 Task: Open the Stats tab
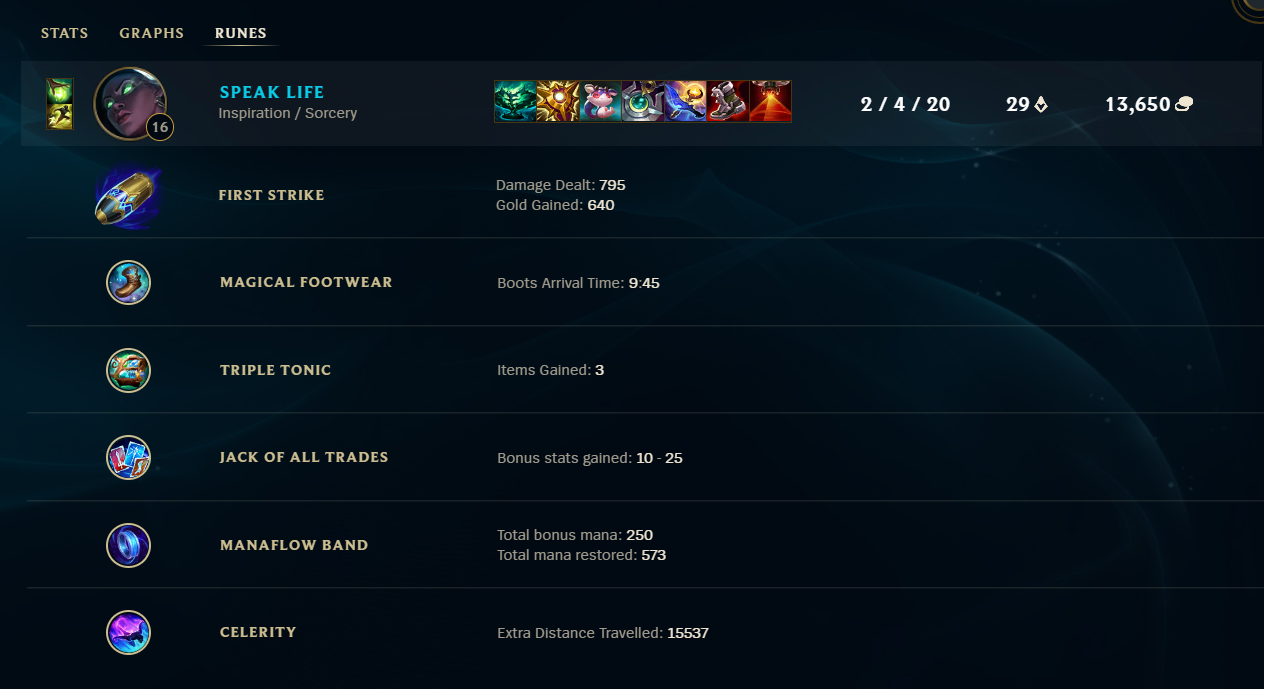coord(64,33)
